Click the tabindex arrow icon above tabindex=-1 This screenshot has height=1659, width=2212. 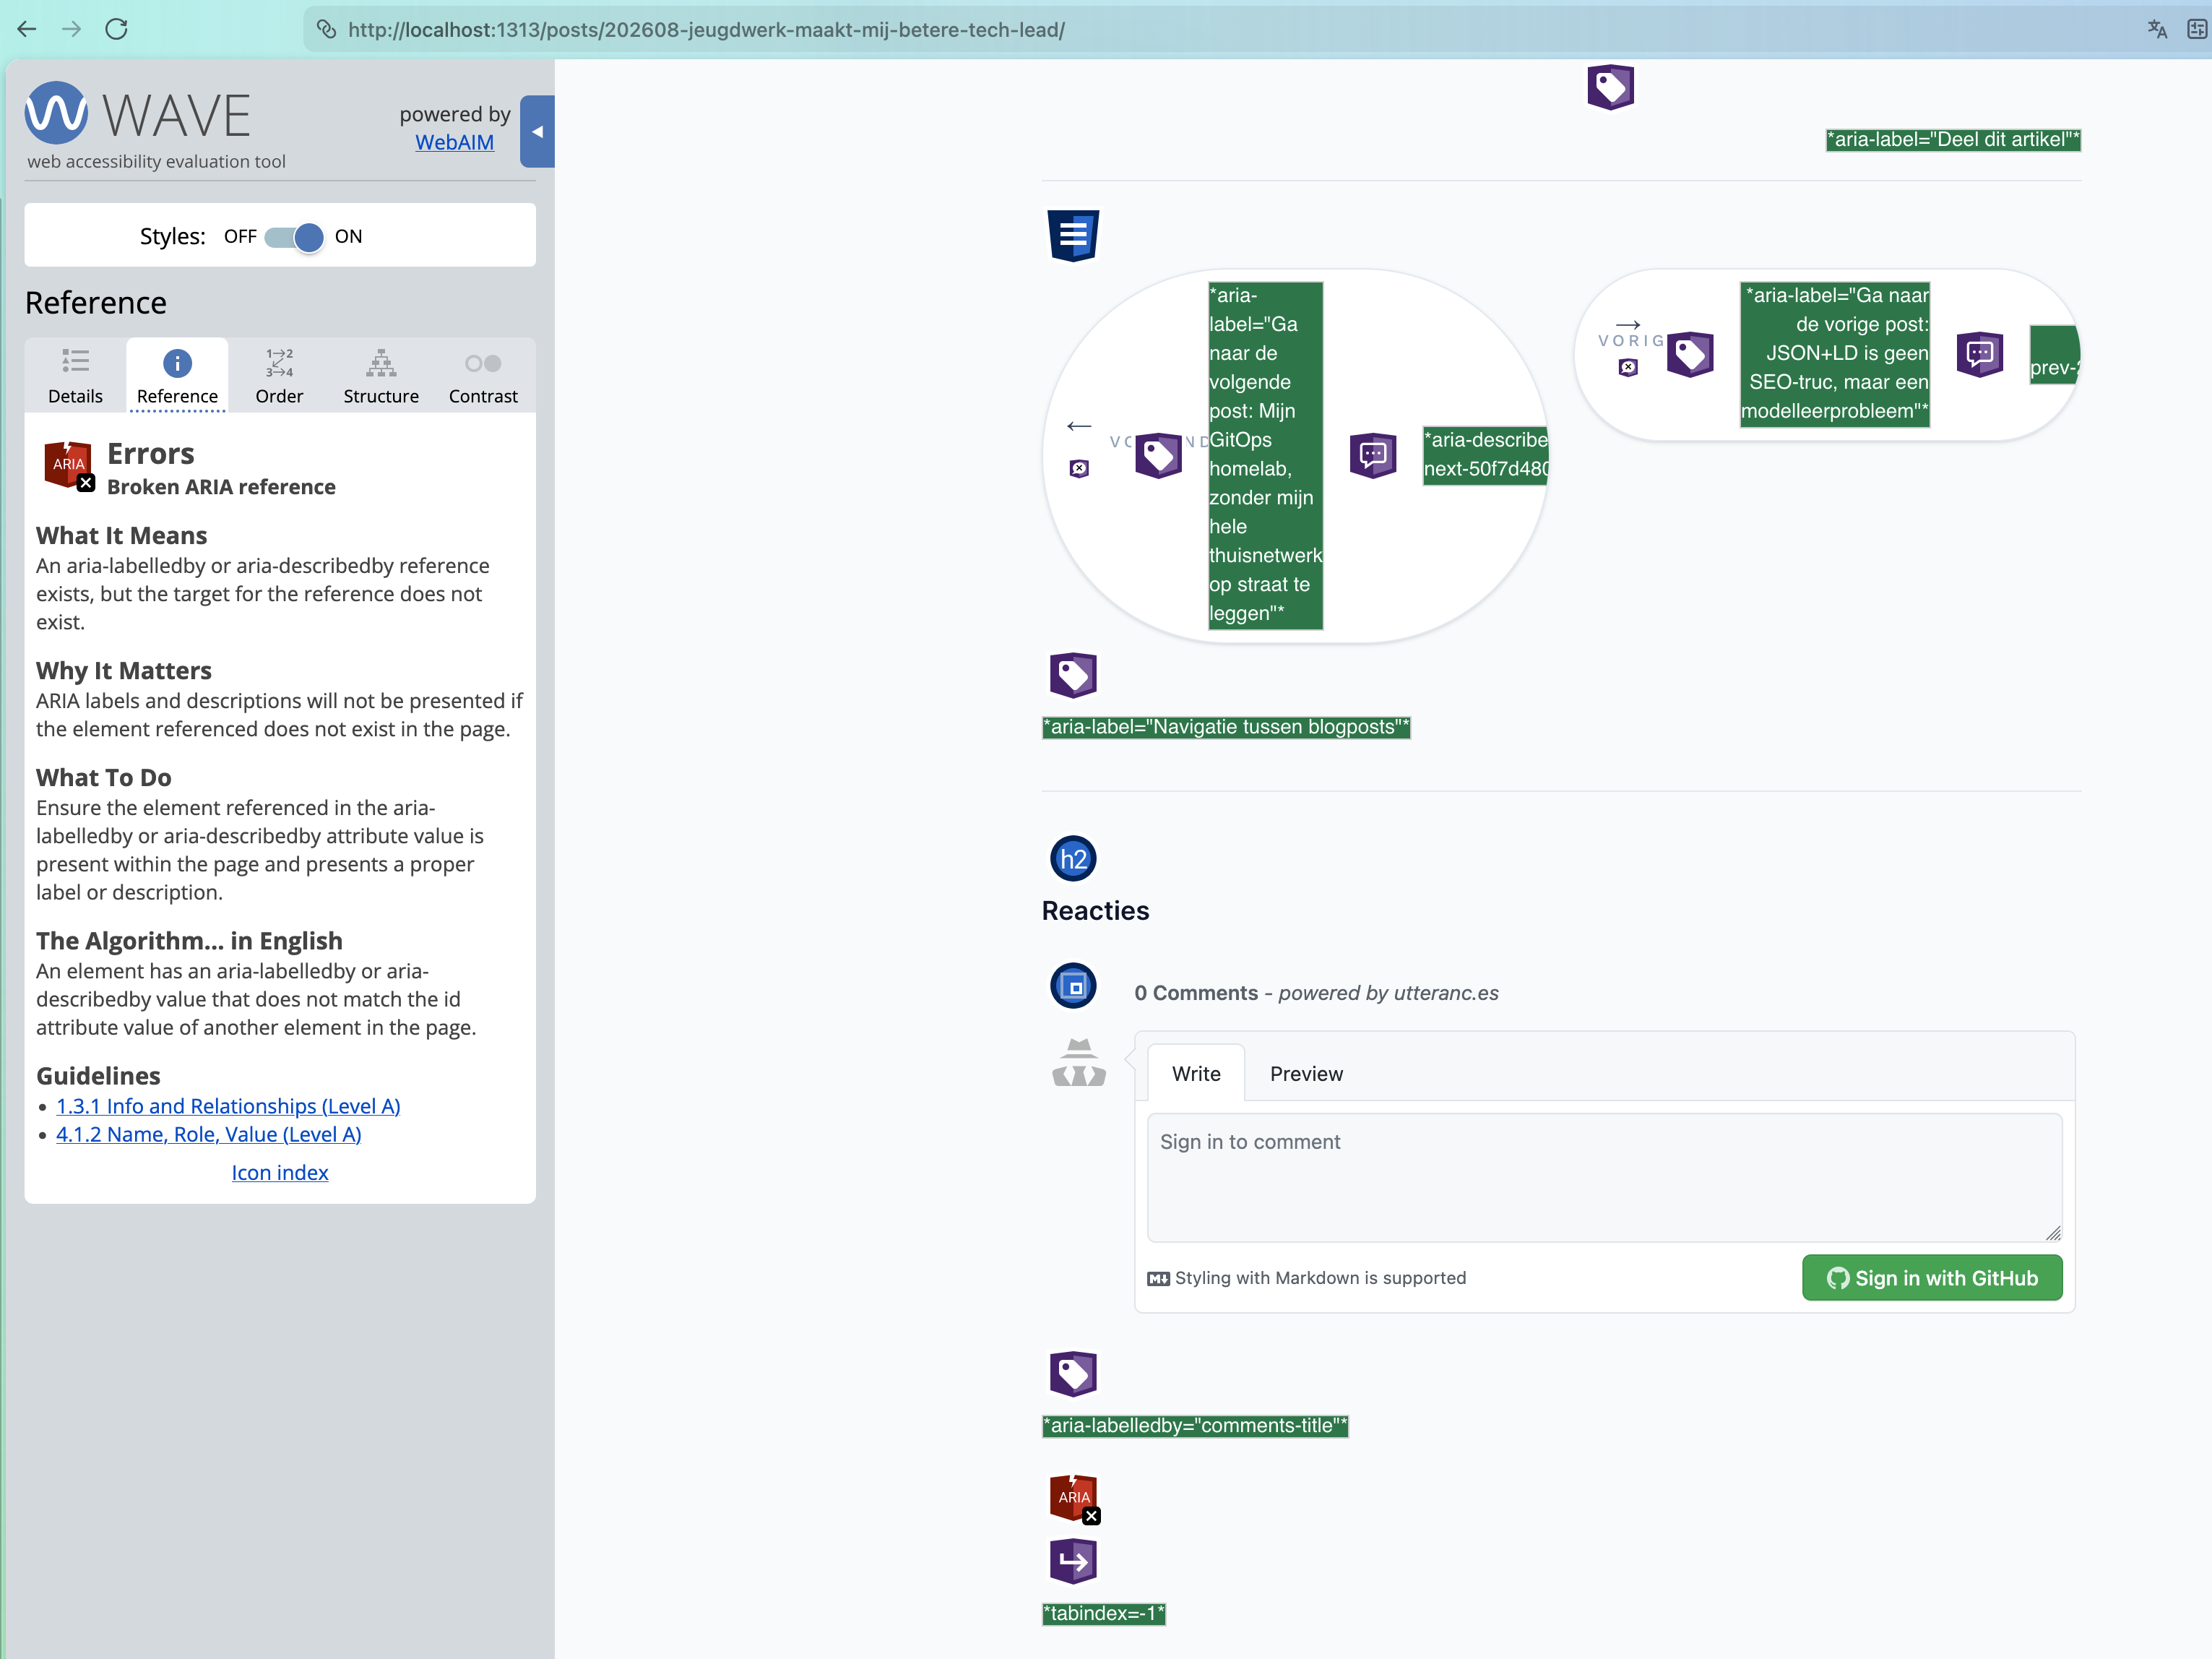tap(1073, 1561)
